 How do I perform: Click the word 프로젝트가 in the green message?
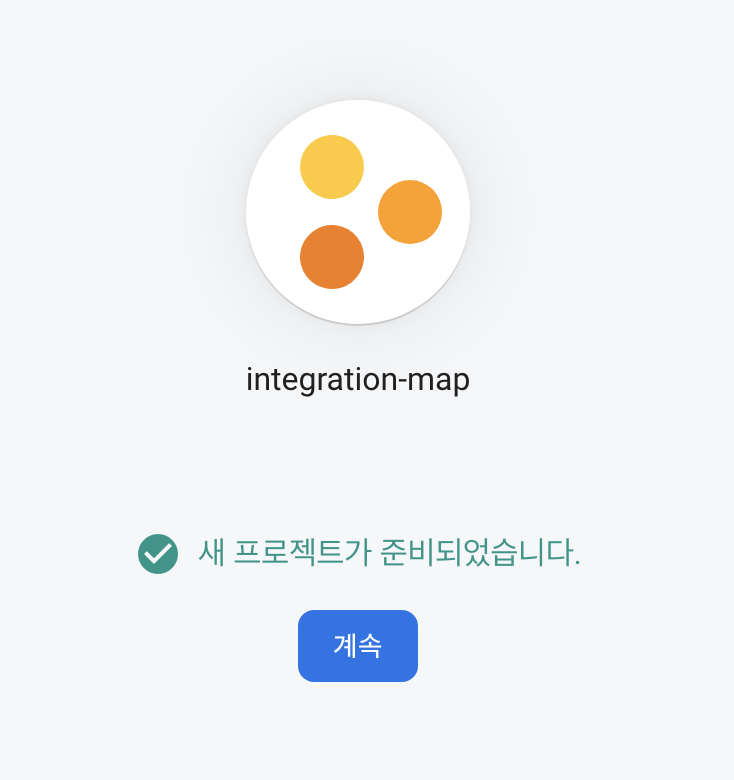tap(302, 553)
